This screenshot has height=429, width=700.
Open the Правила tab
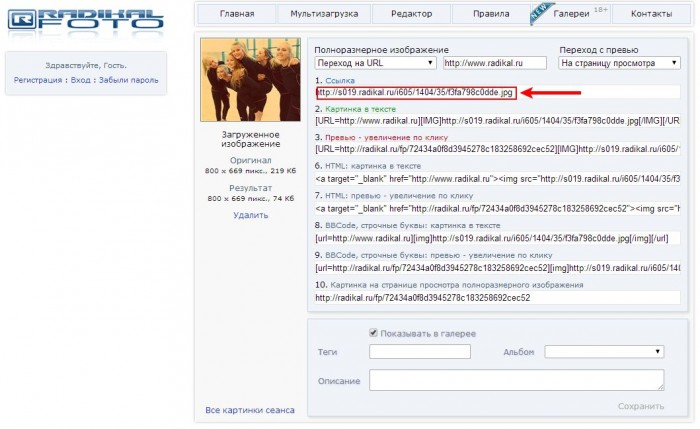pyautogui.click(x=491, y=14)
